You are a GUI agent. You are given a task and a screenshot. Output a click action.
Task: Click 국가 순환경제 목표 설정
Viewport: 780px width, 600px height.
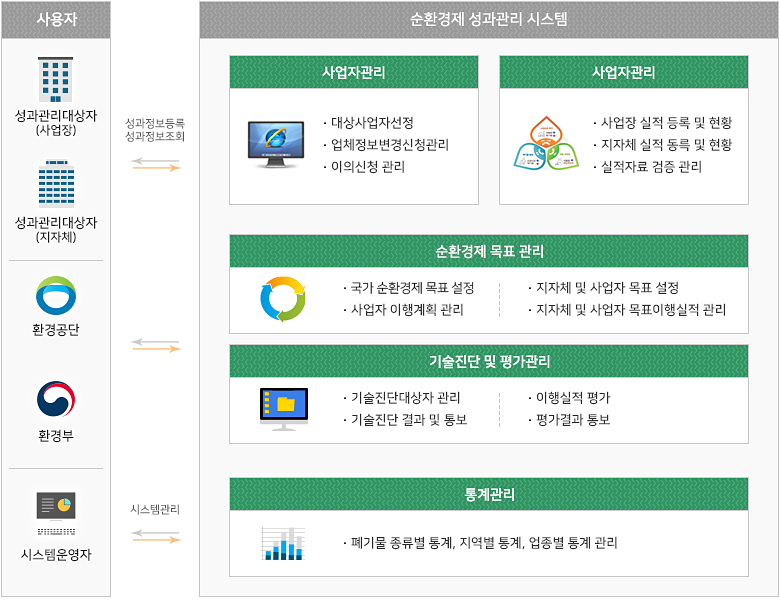(x=412, y=288)
